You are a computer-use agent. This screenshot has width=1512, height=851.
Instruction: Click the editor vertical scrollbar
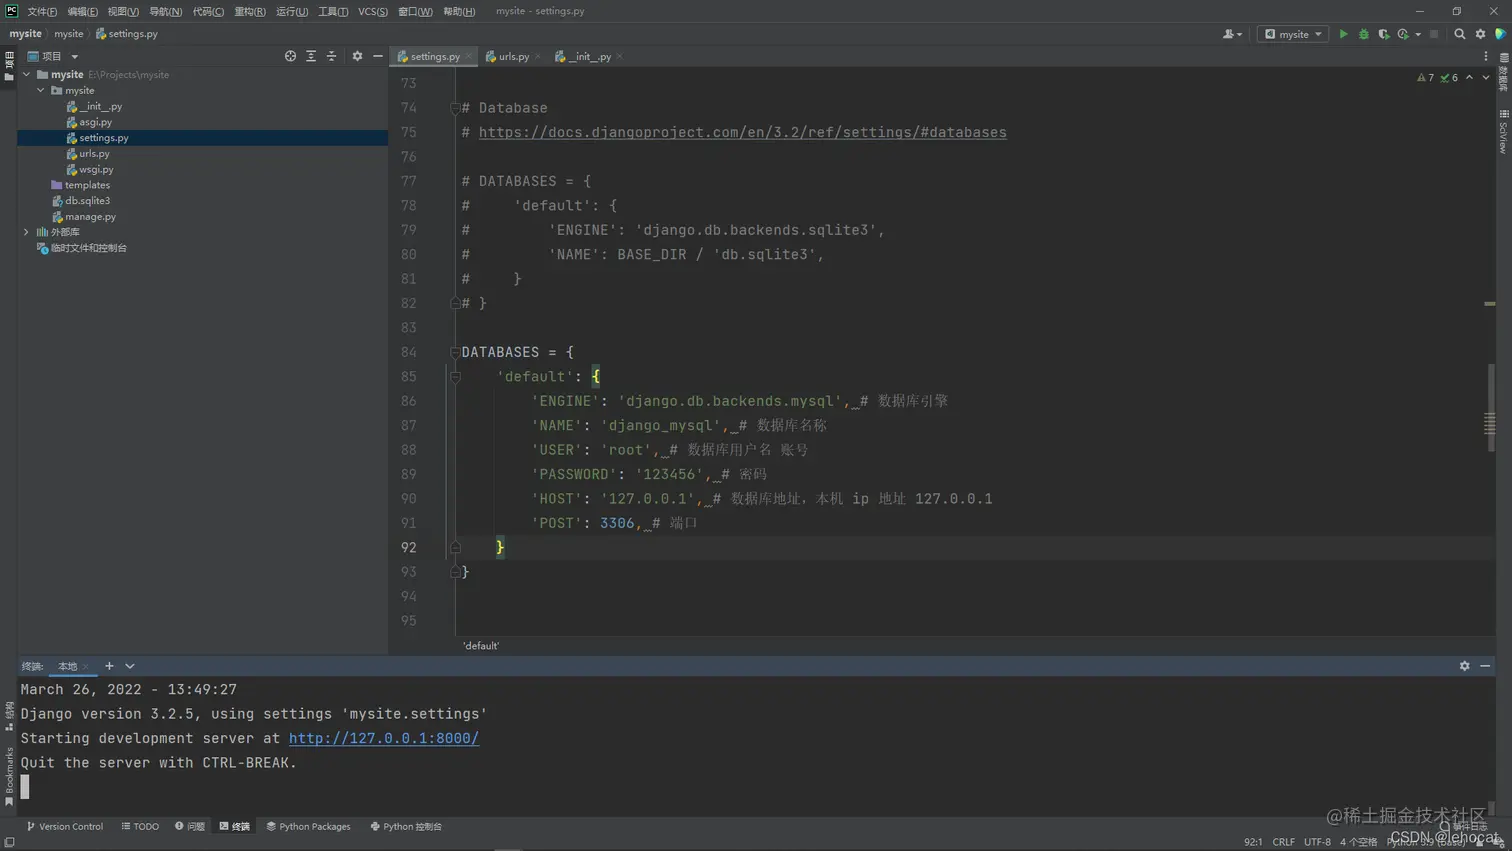click(1490, 410)
